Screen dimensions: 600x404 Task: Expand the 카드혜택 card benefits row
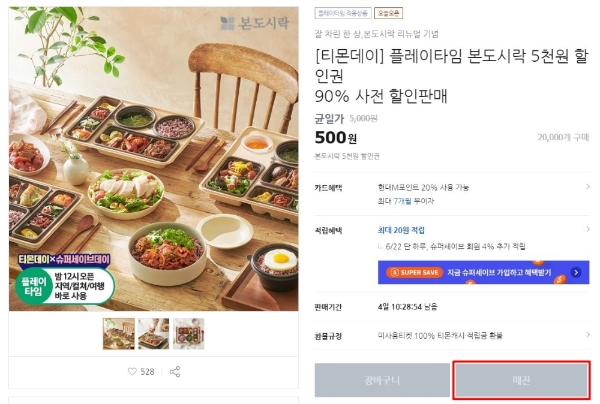click(x=586, y=187)
